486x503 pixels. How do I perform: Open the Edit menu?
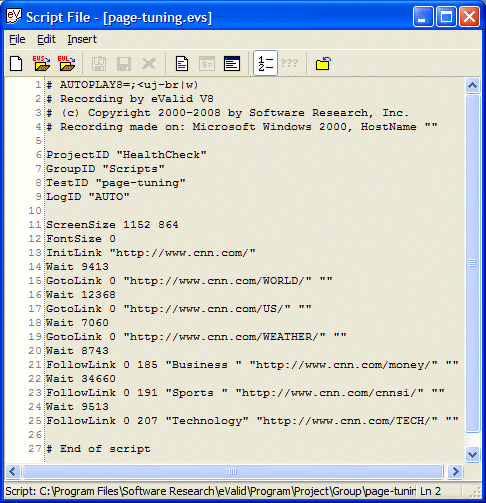click(46, 39)
